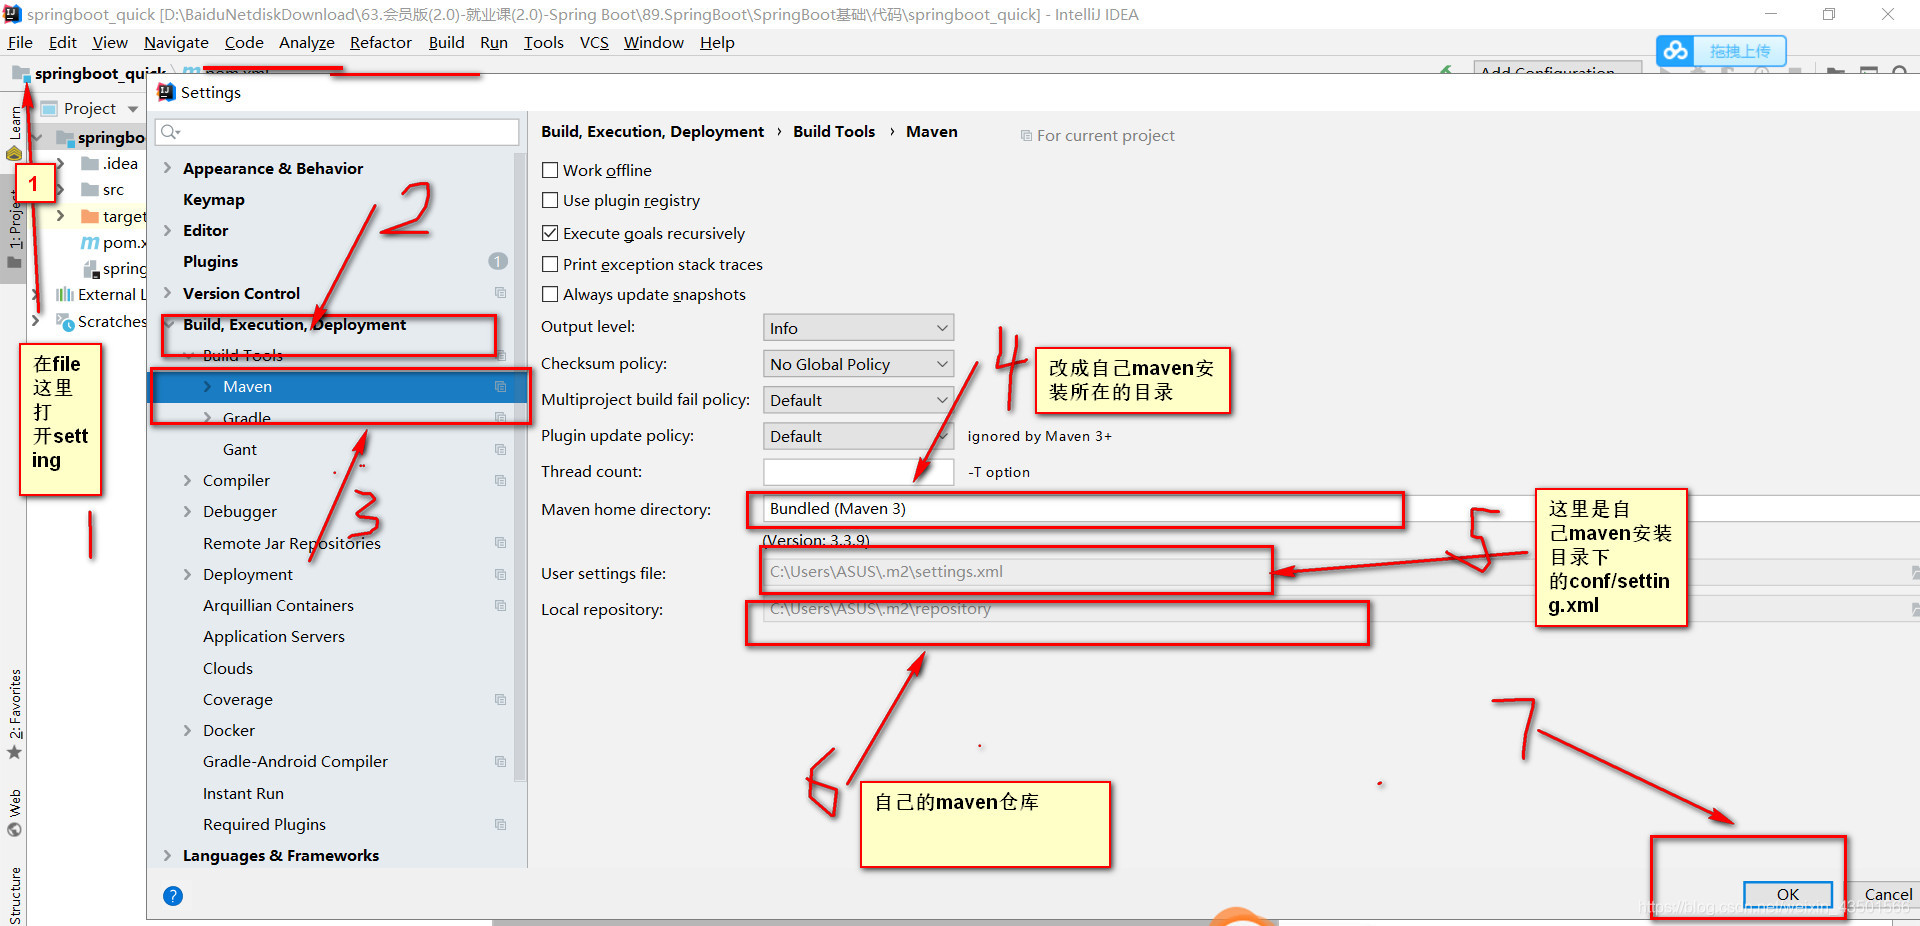Screen dimensions: 1920x926
Task: Enable Print exception stack traces
Action: (550, 264)
